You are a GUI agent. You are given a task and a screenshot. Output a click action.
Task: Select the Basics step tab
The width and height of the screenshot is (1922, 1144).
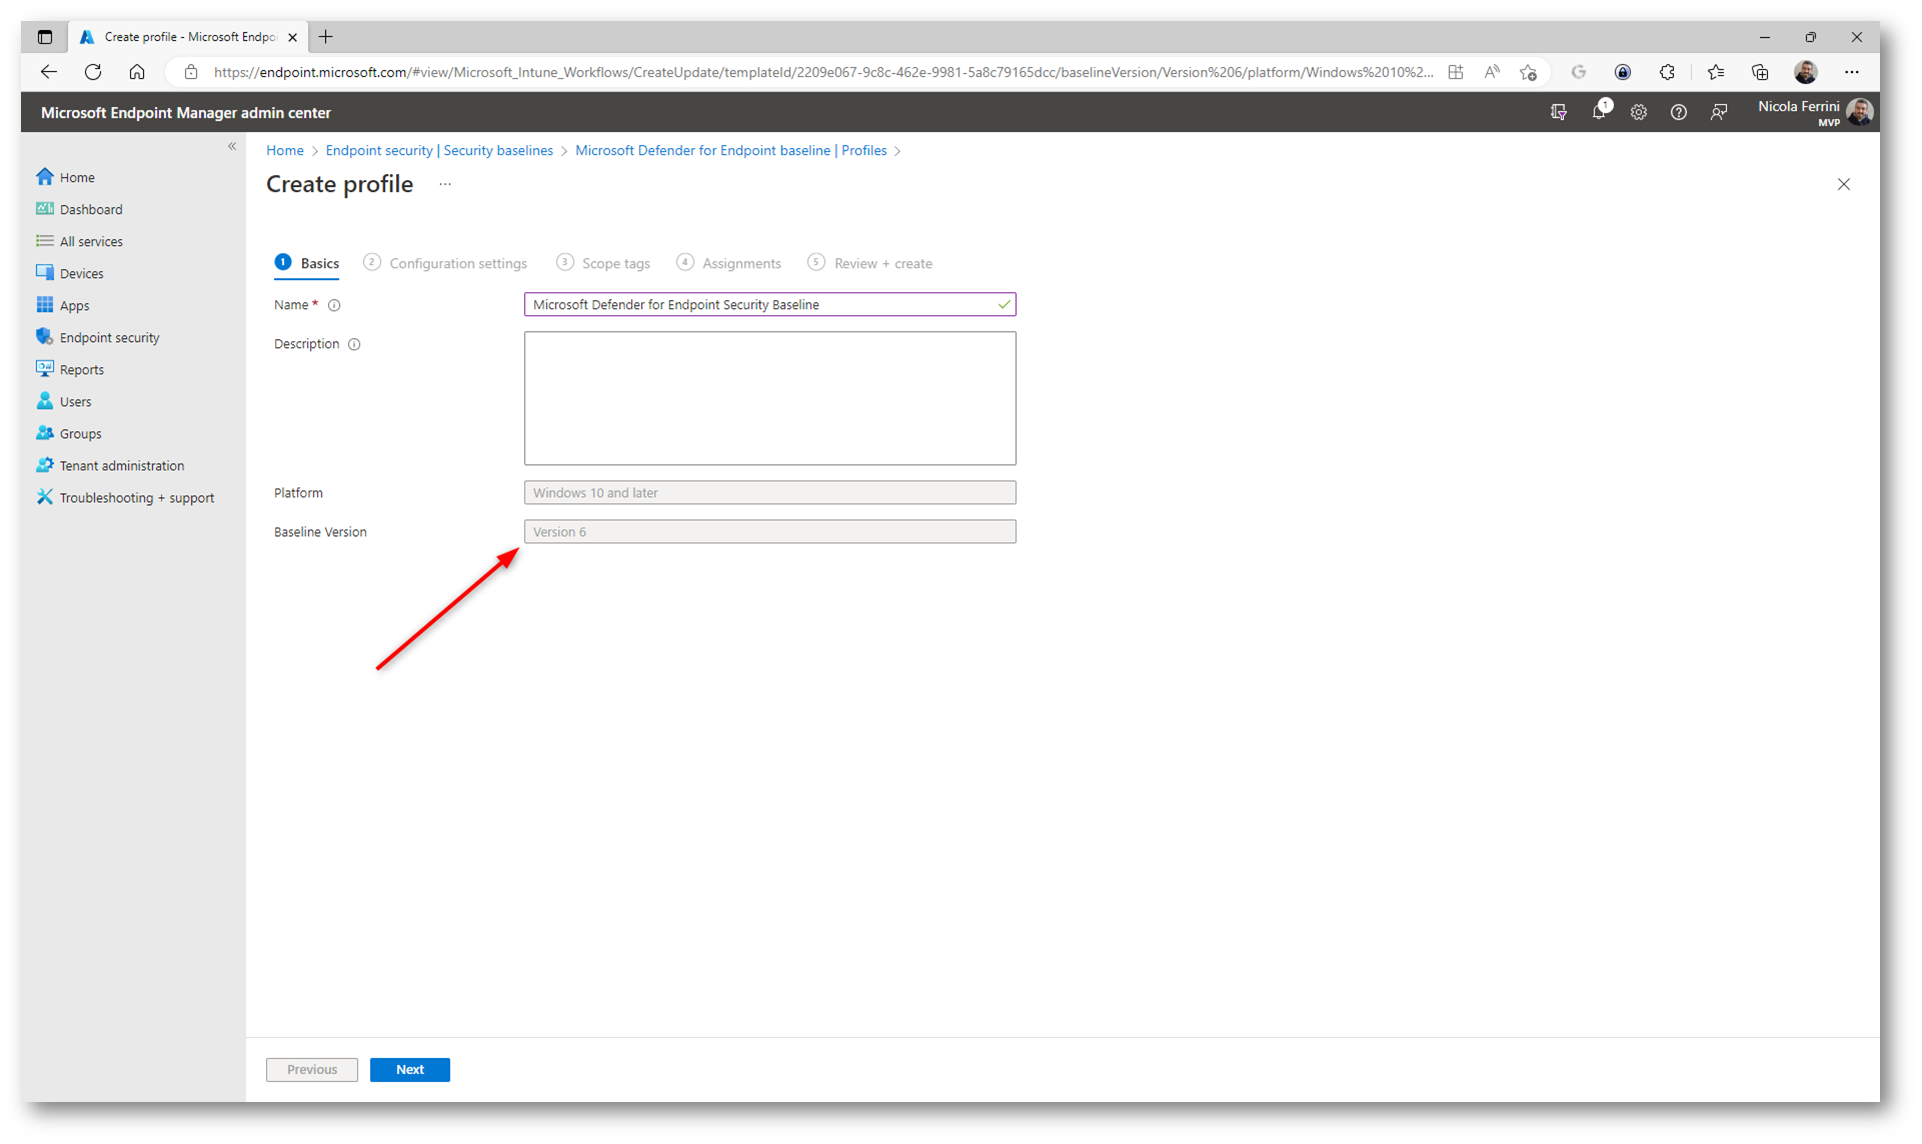(307, 263)
